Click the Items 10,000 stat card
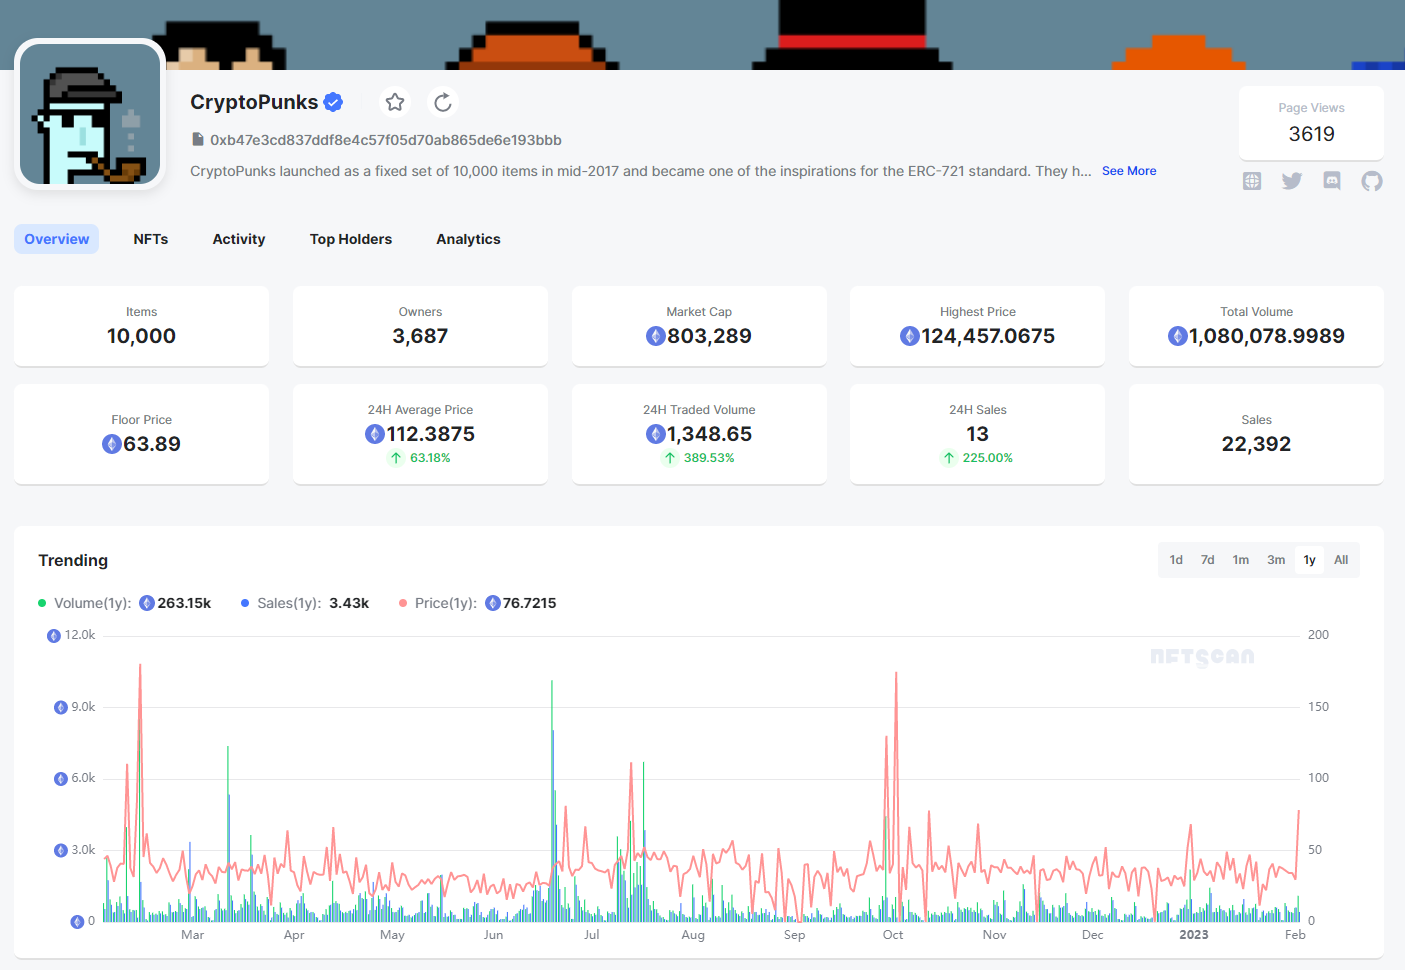 click(141, 326)
